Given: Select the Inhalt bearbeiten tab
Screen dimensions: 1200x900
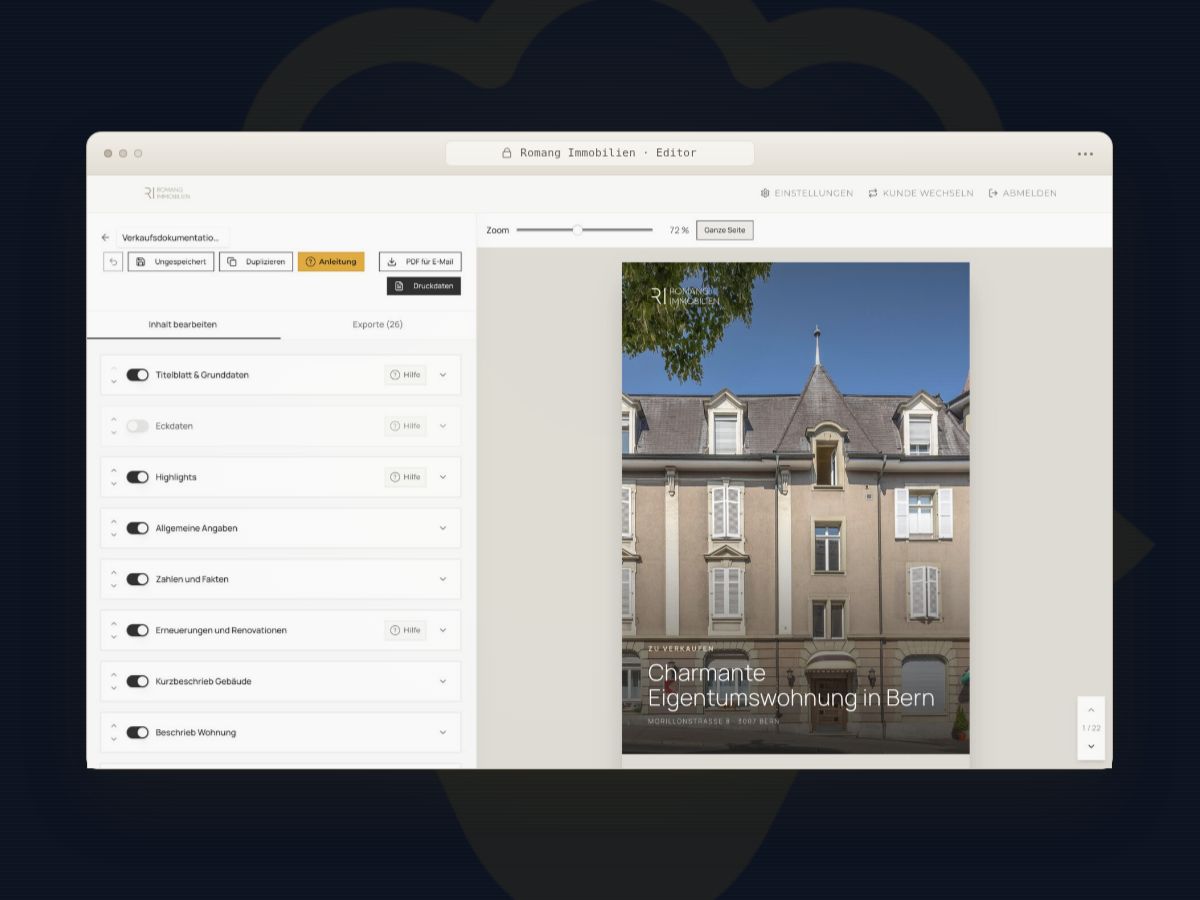Looking at the screenshot, I should pyautogui.click(x=183, y=324).
